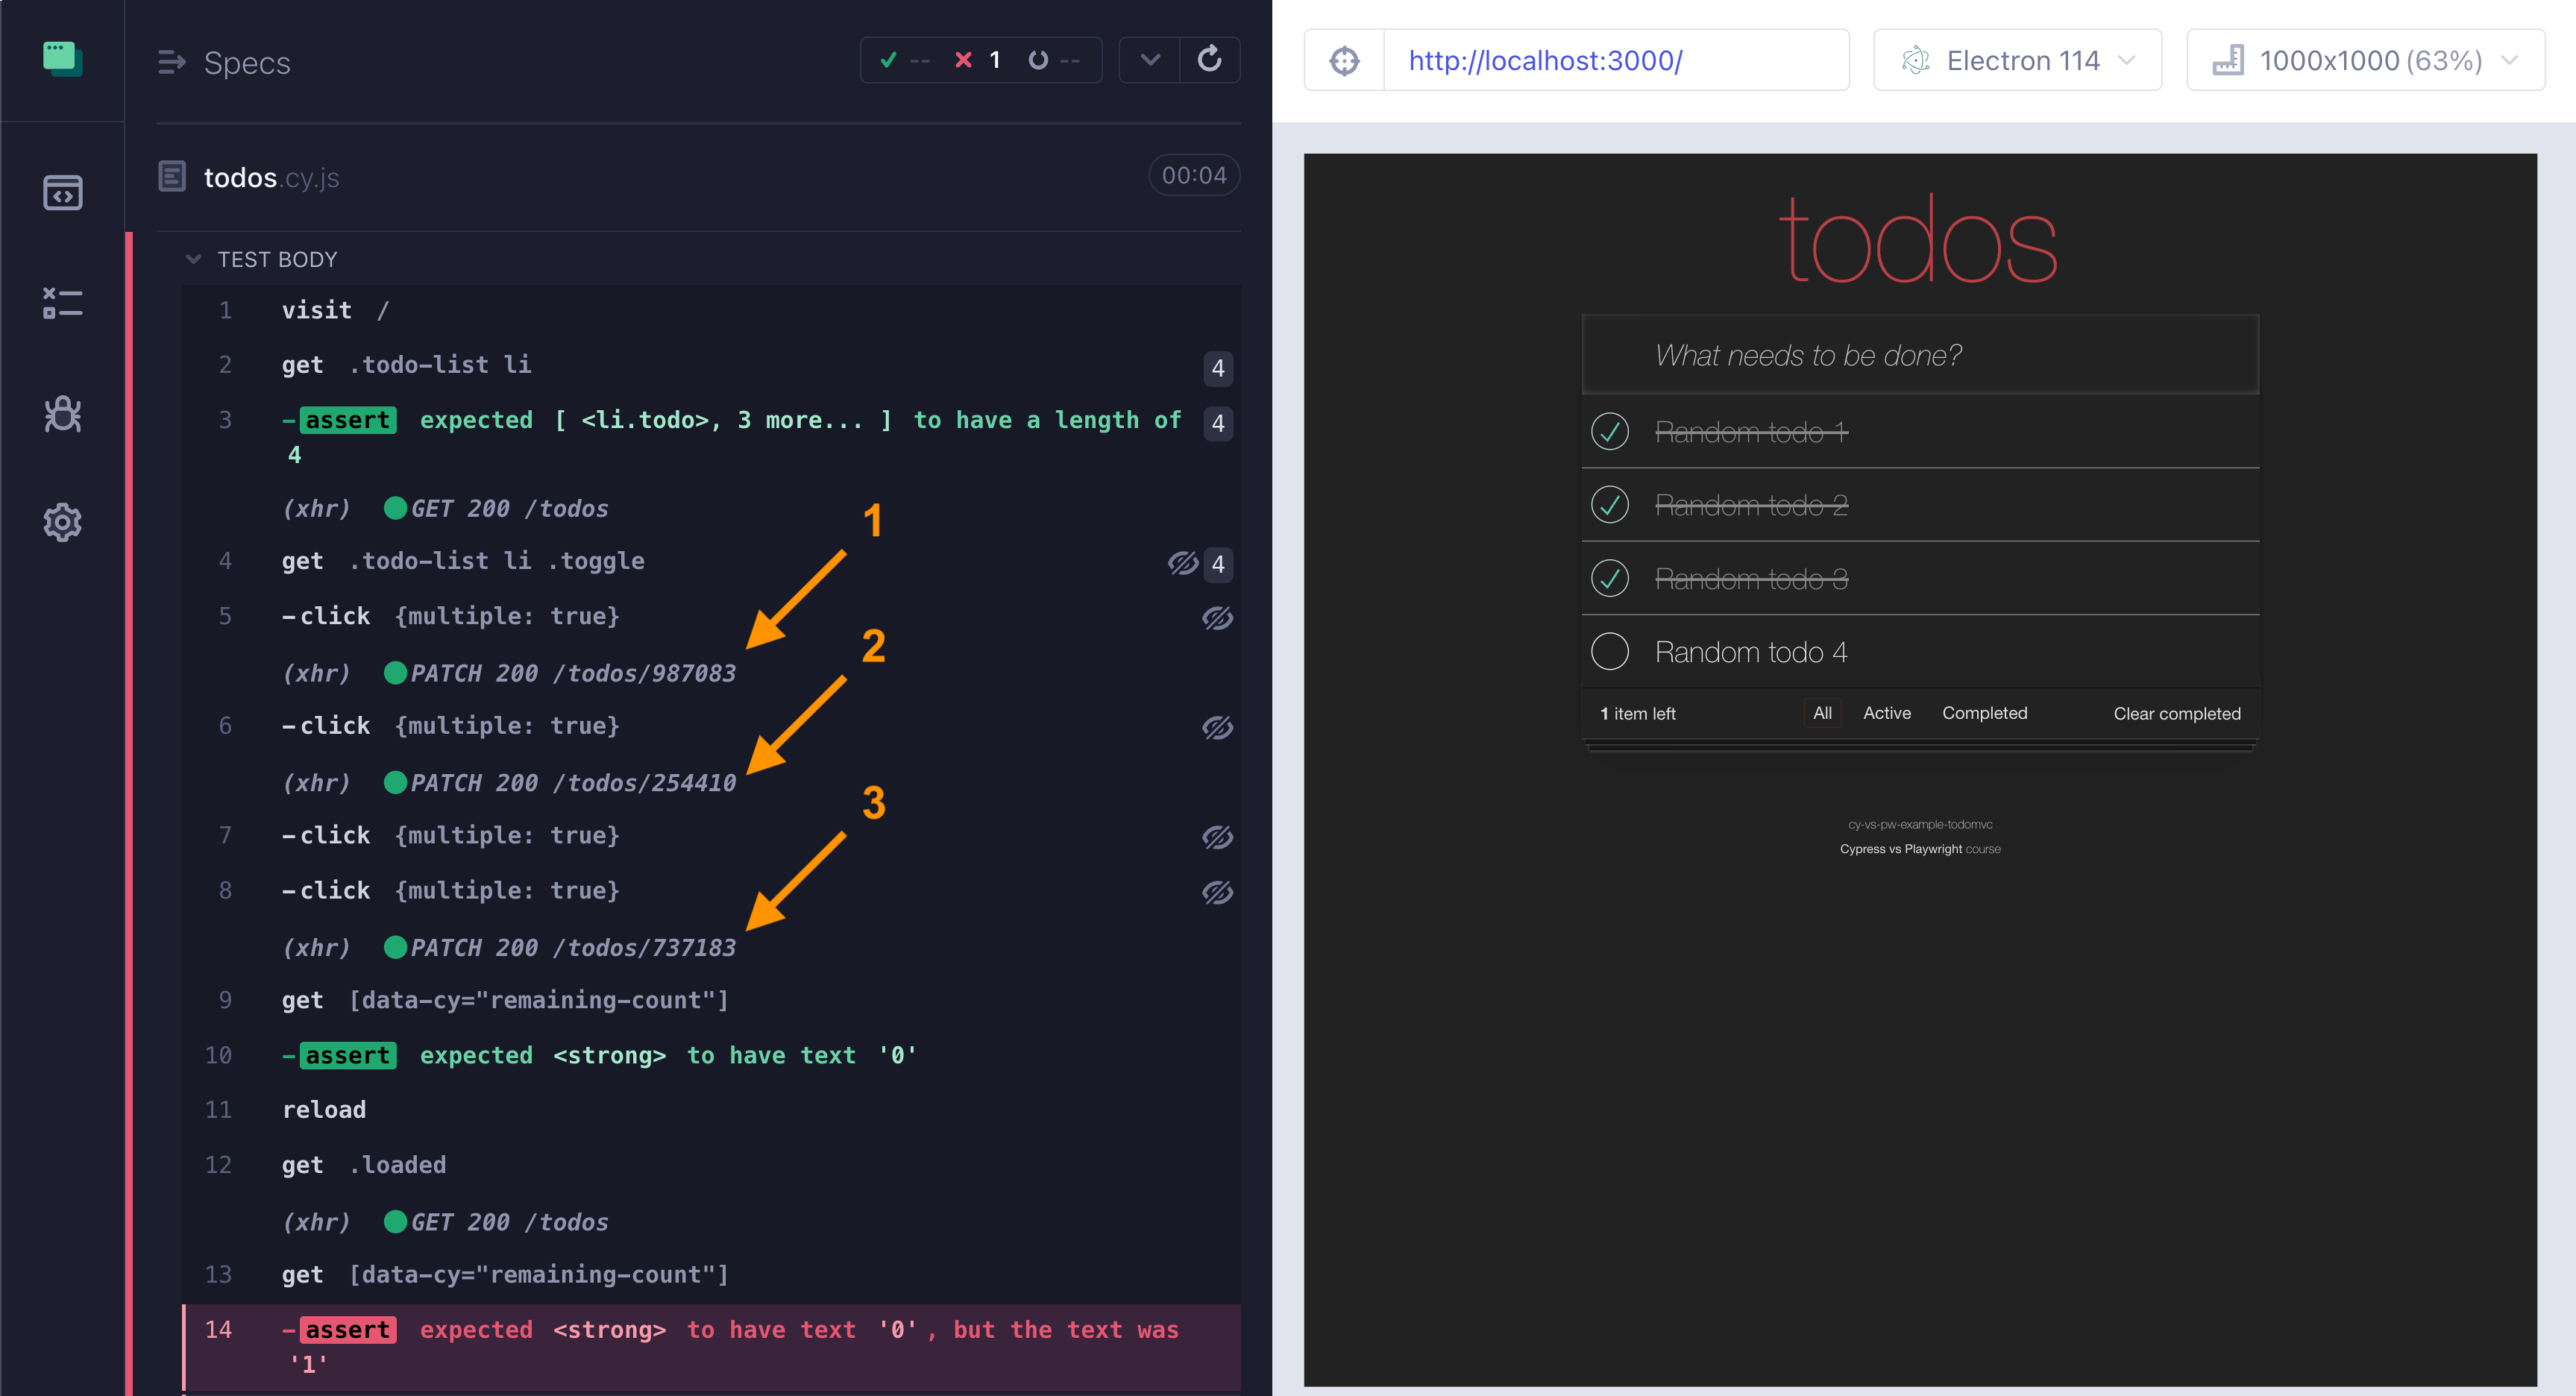
Task: Open the Settings gear icon
Action: click(x=62, y=522)
